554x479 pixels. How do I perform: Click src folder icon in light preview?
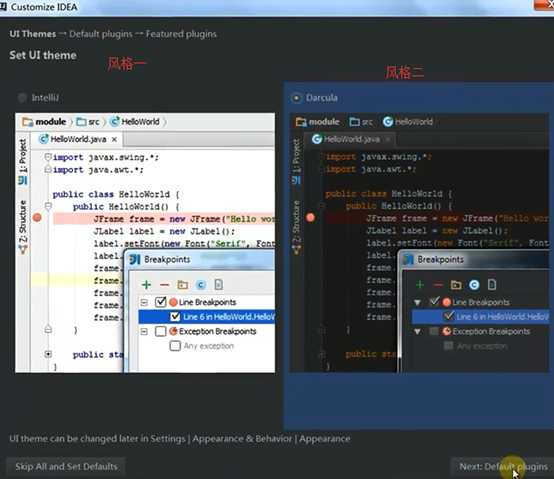[81, 122]
